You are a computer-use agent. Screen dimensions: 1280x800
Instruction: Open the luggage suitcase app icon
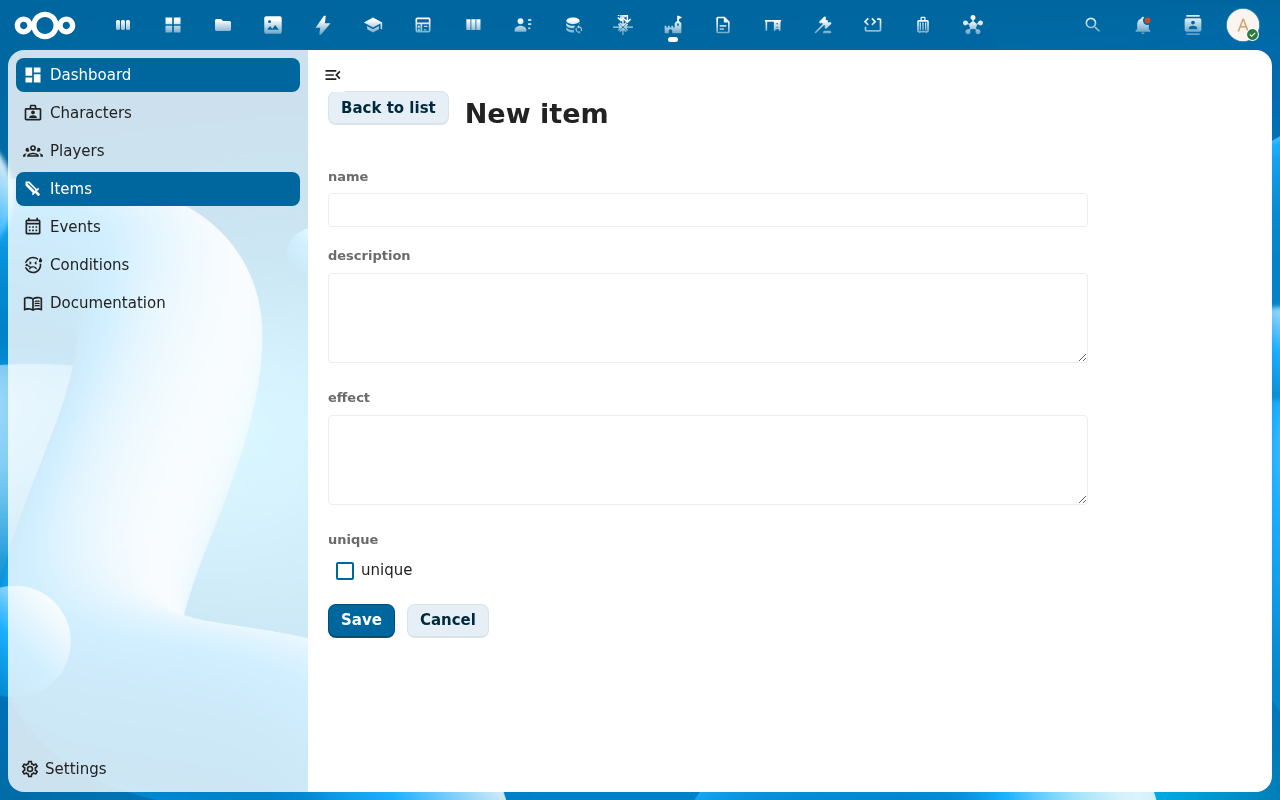coord(923,25)
